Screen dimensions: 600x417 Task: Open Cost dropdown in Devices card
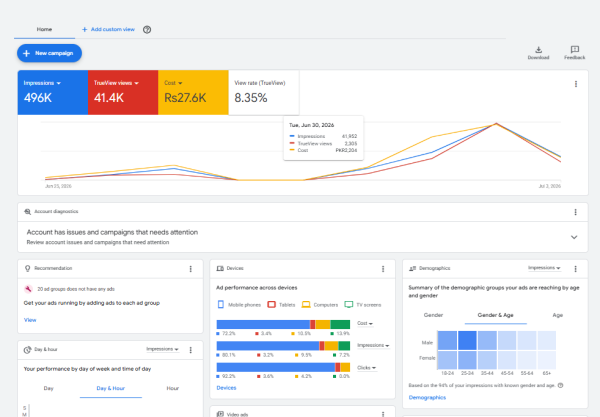tap(365, 323)
